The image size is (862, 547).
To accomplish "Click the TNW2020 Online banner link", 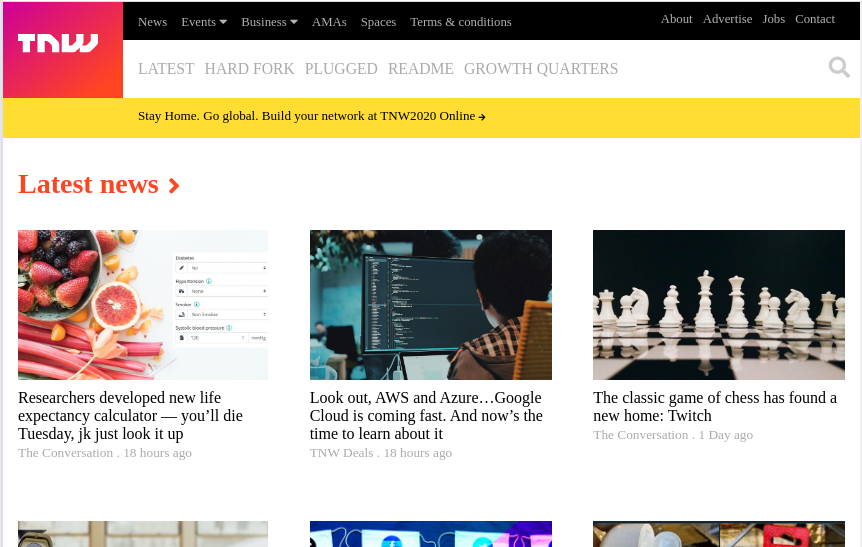I will click(311, 116).
